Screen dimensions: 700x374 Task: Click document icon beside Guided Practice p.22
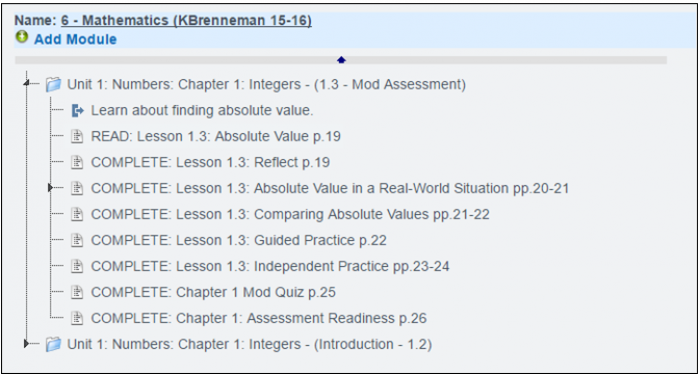(78, 241)
